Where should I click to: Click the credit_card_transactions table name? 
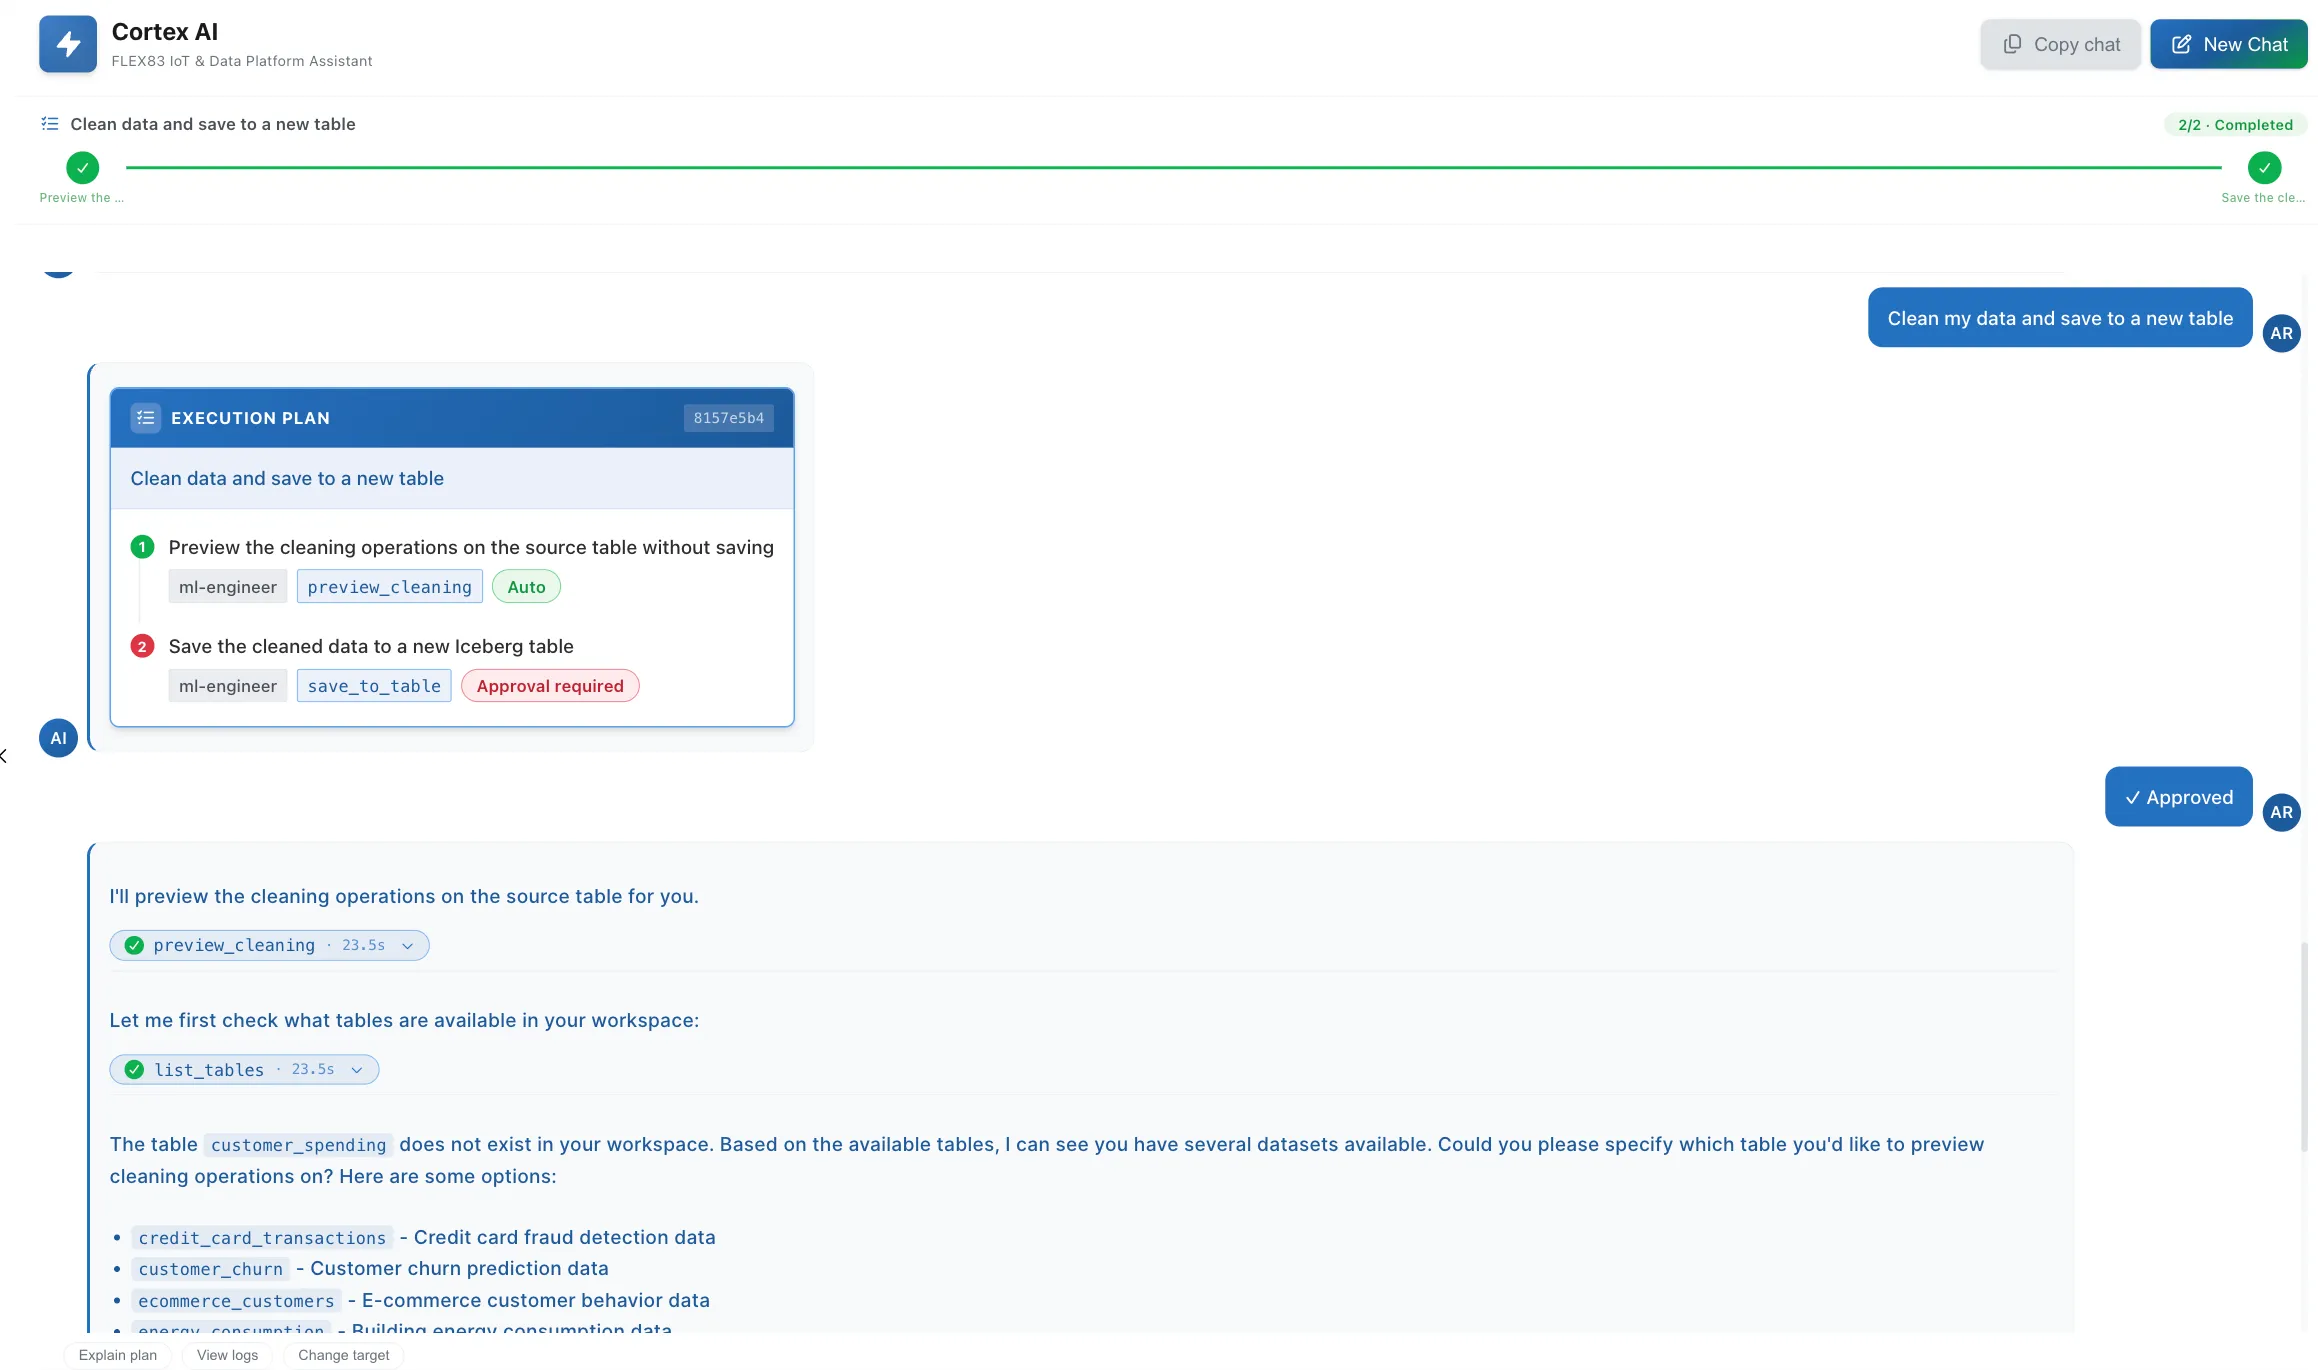point(262,1238)
